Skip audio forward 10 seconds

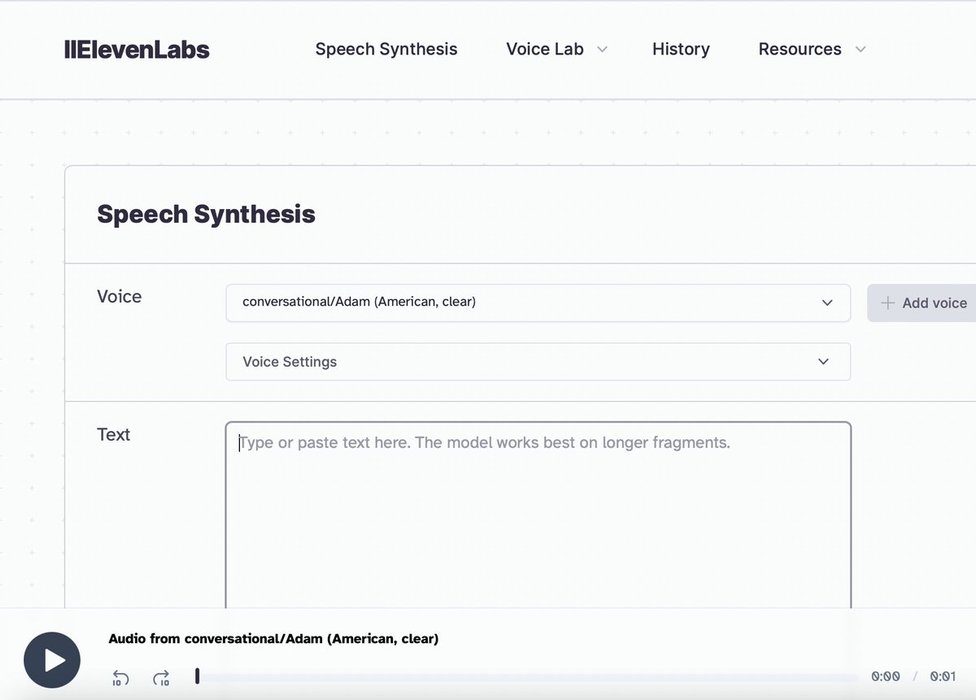(161, 678)
